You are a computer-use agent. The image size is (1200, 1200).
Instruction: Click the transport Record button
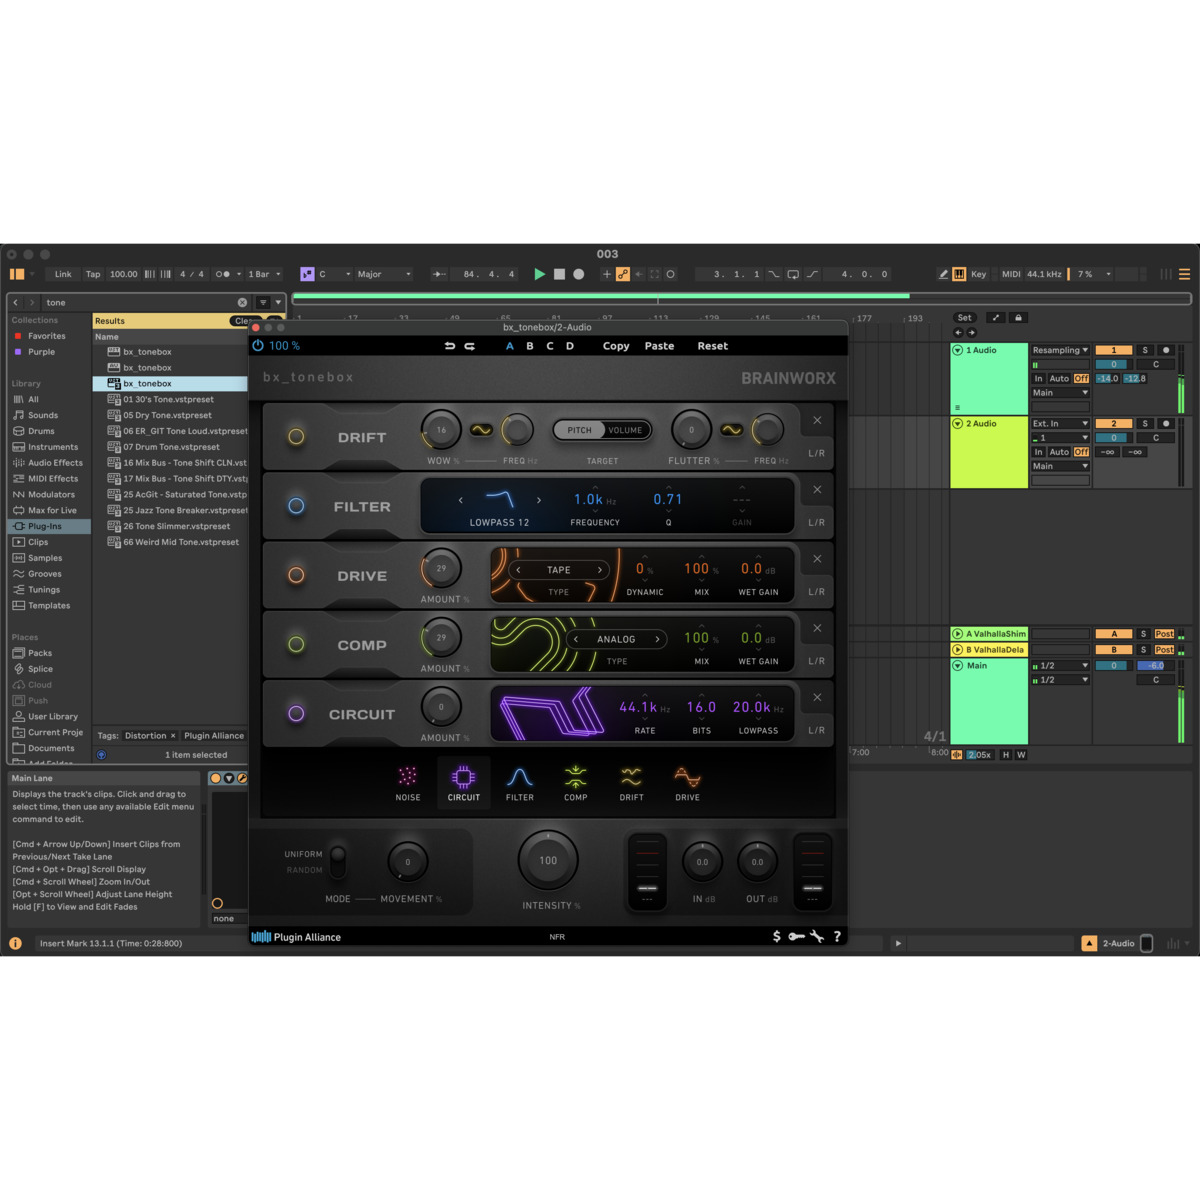pyautogui.click(x=578, y=274)
